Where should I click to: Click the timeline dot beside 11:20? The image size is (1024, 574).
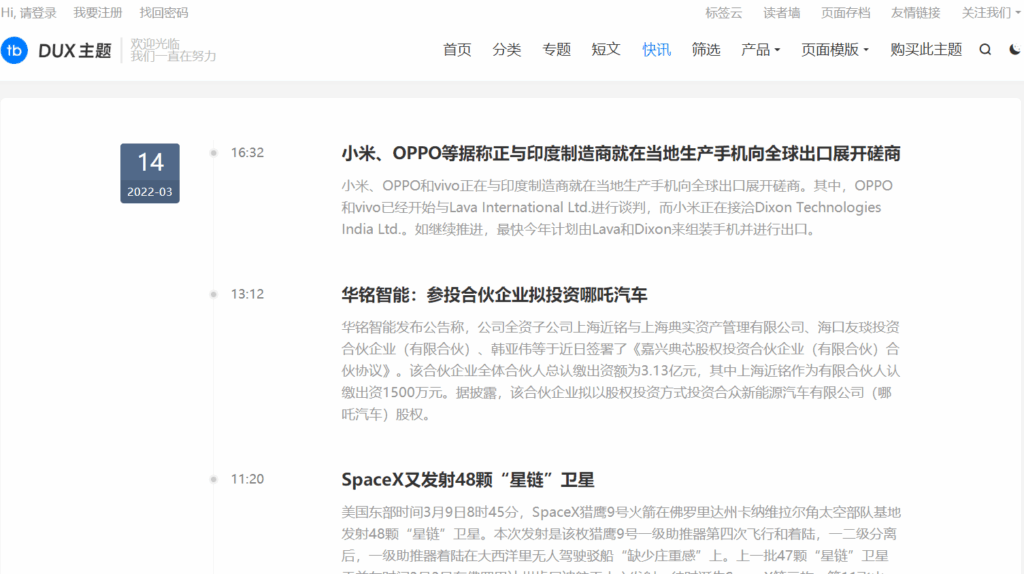tap(213, 479)
